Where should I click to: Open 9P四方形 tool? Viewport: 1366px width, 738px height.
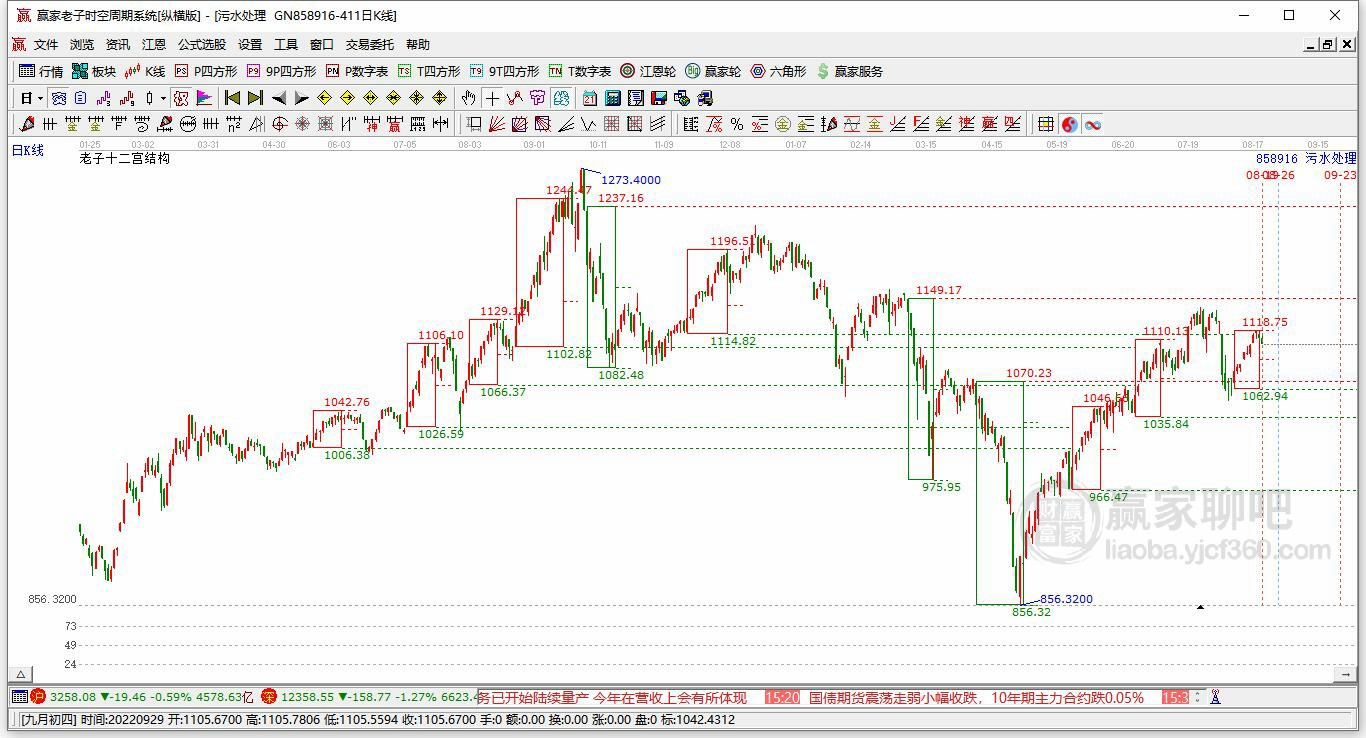click(x=281, y=71)
